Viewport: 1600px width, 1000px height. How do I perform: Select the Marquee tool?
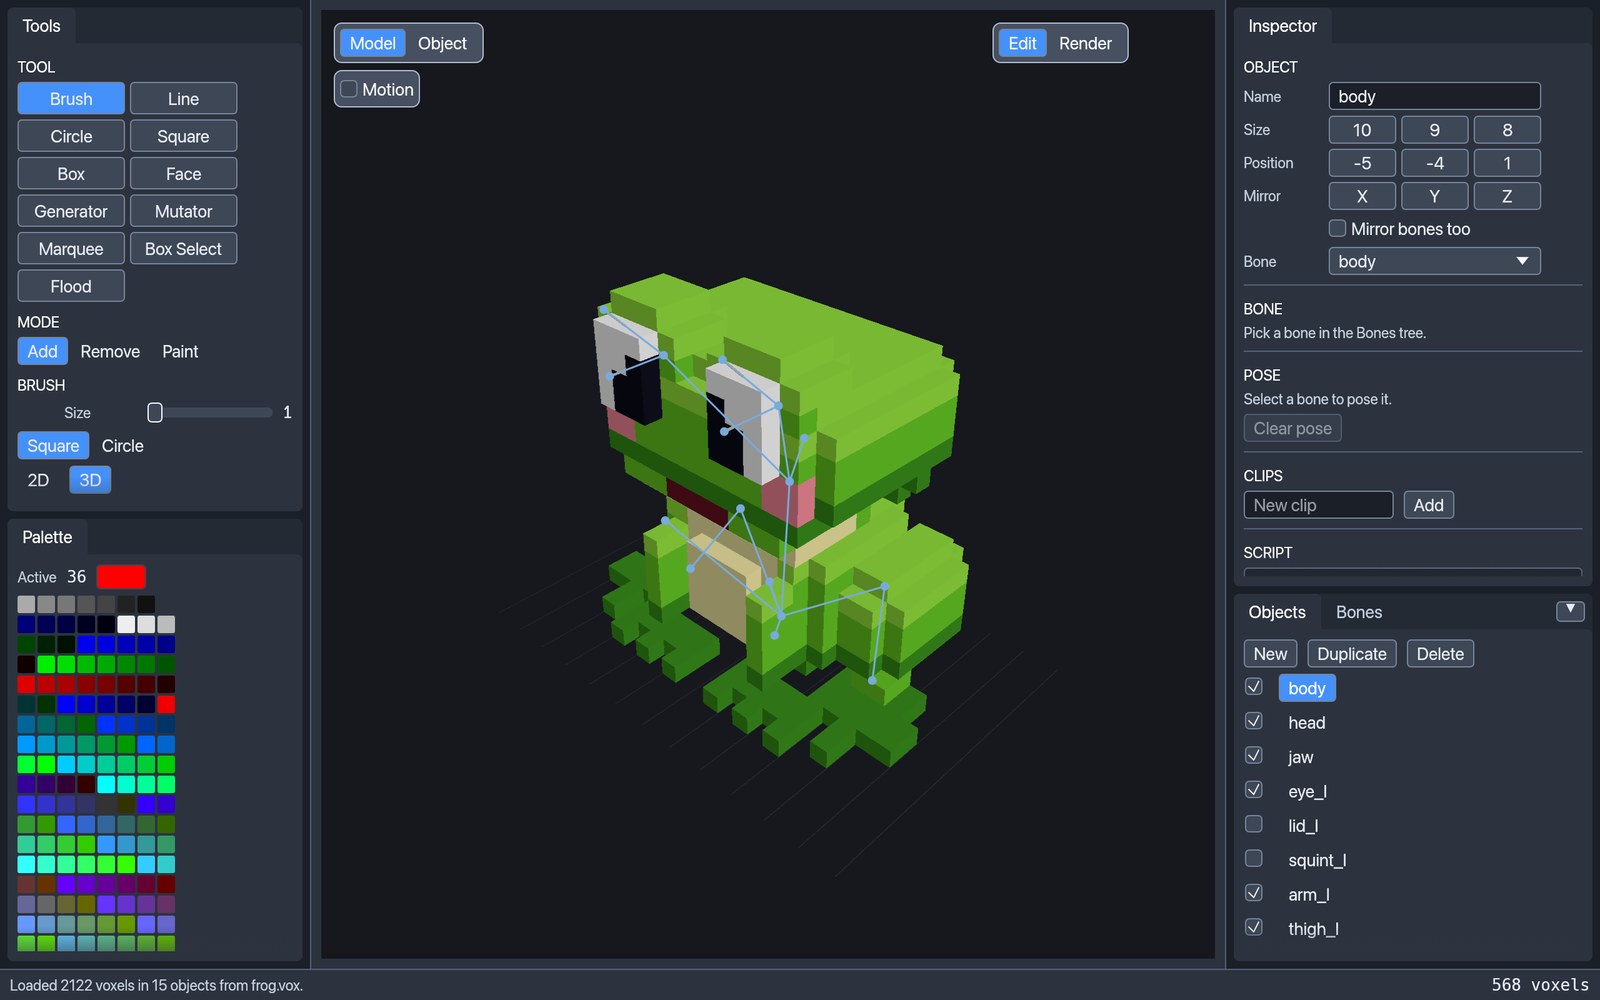click(71, 249)
